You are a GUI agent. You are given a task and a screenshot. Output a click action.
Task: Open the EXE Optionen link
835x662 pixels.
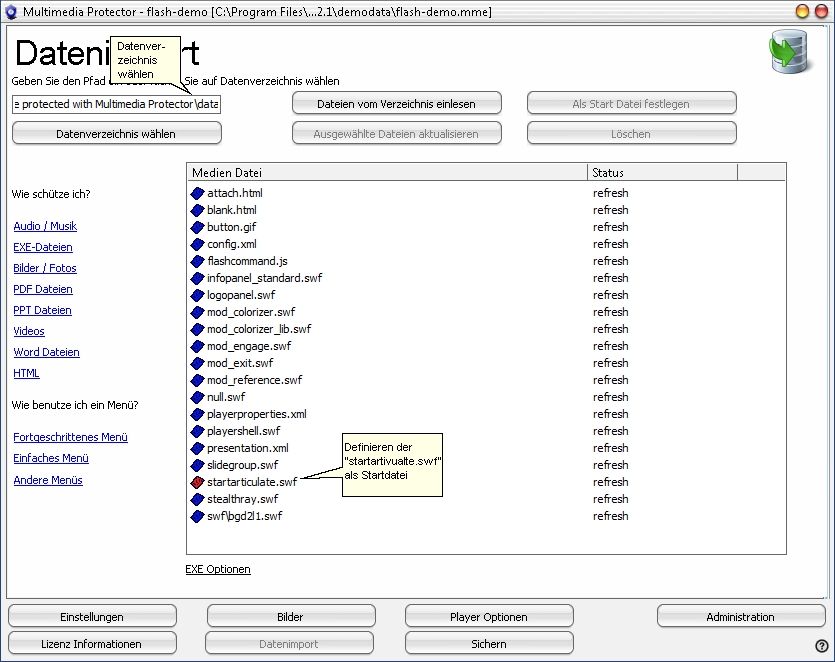pyautogui.click(x=218, y=569)
